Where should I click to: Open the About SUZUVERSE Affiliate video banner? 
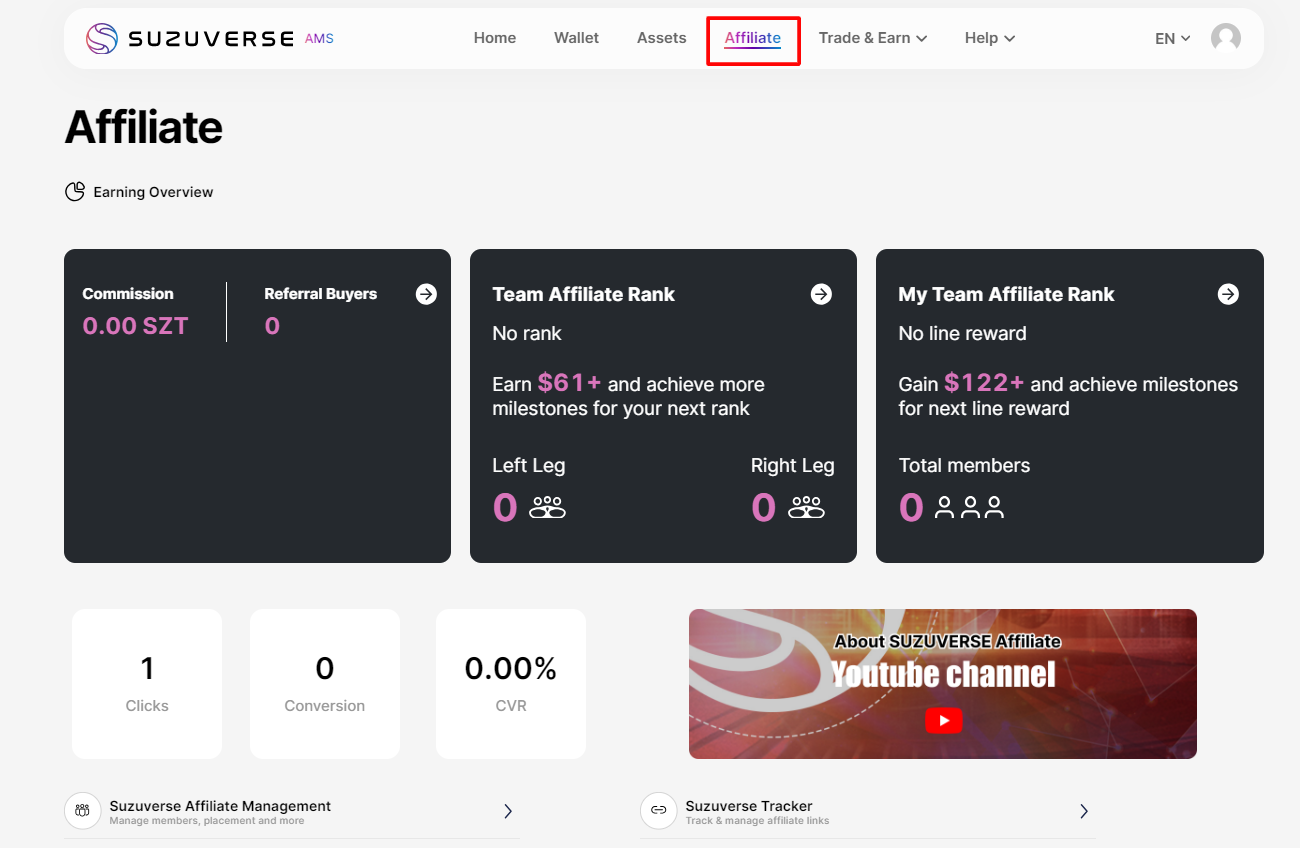(942, 684)
